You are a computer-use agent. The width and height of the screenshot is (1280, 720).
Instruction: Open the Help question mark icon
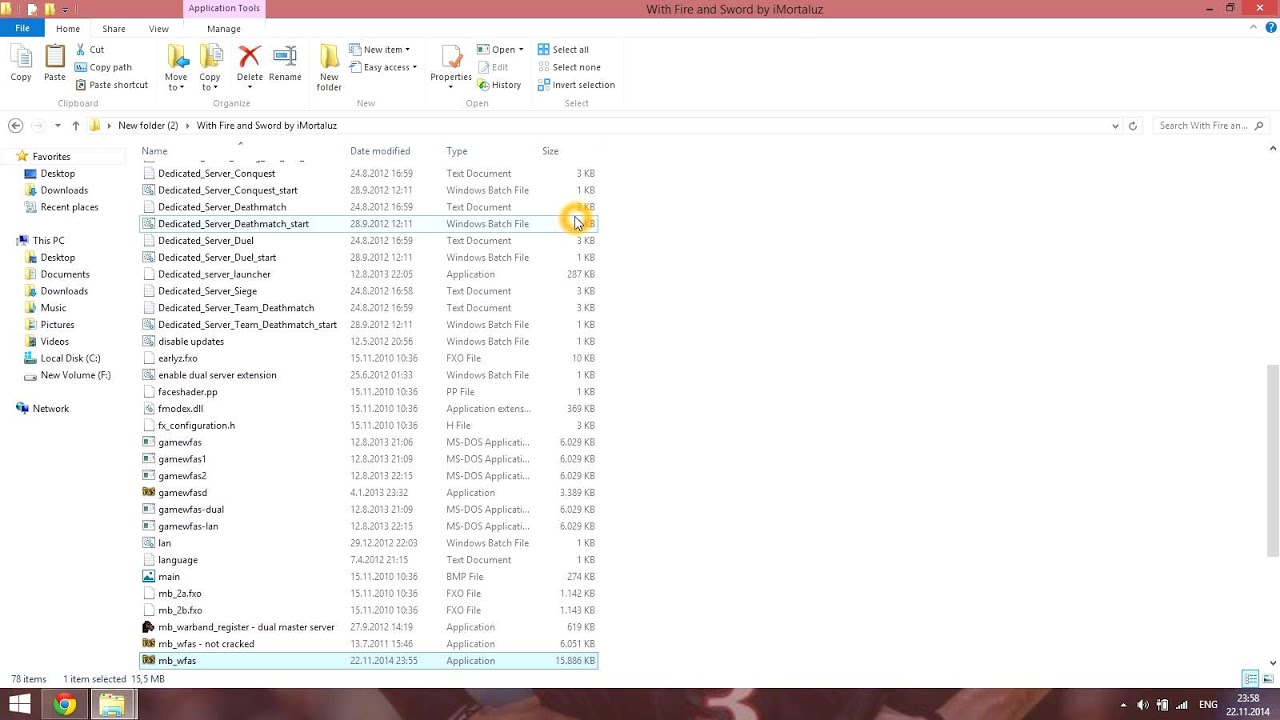coord(1269,29)
